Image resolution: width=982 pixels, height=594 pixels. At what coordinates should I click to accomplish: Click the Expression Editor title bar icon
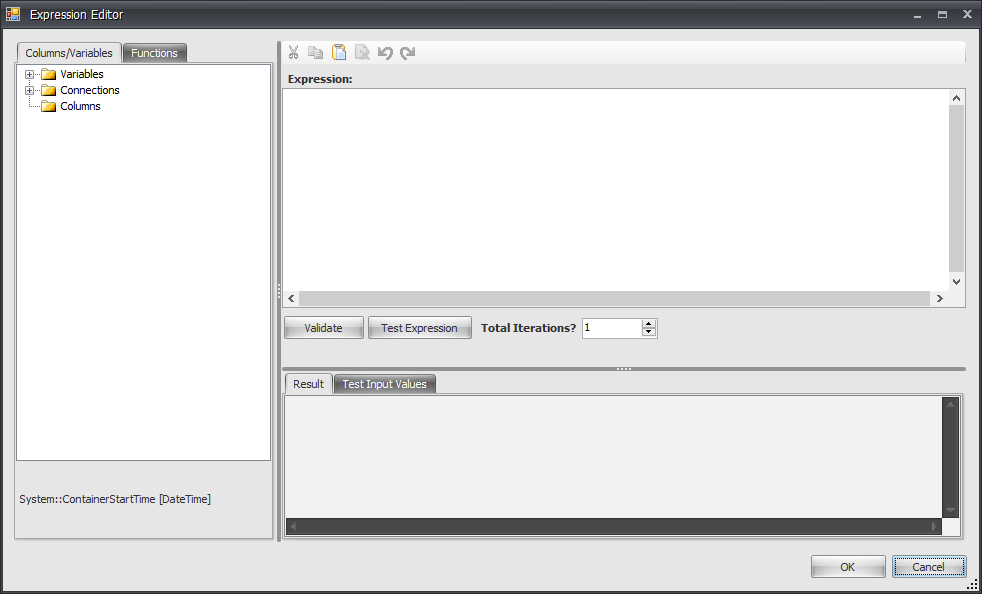(x=13, y=14)
